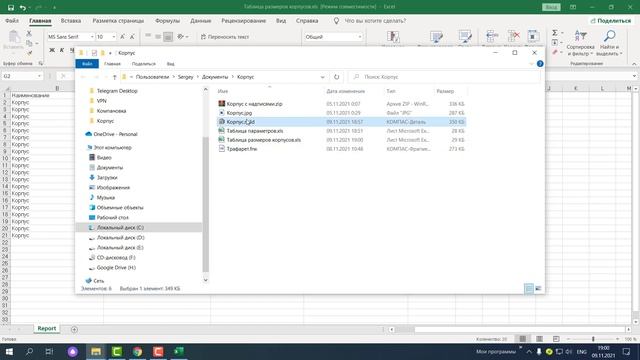Image resolution: width=640 pixels, height=360 pixels.
Task: Click Explorer refresh button
Action: tap(336, 77)
